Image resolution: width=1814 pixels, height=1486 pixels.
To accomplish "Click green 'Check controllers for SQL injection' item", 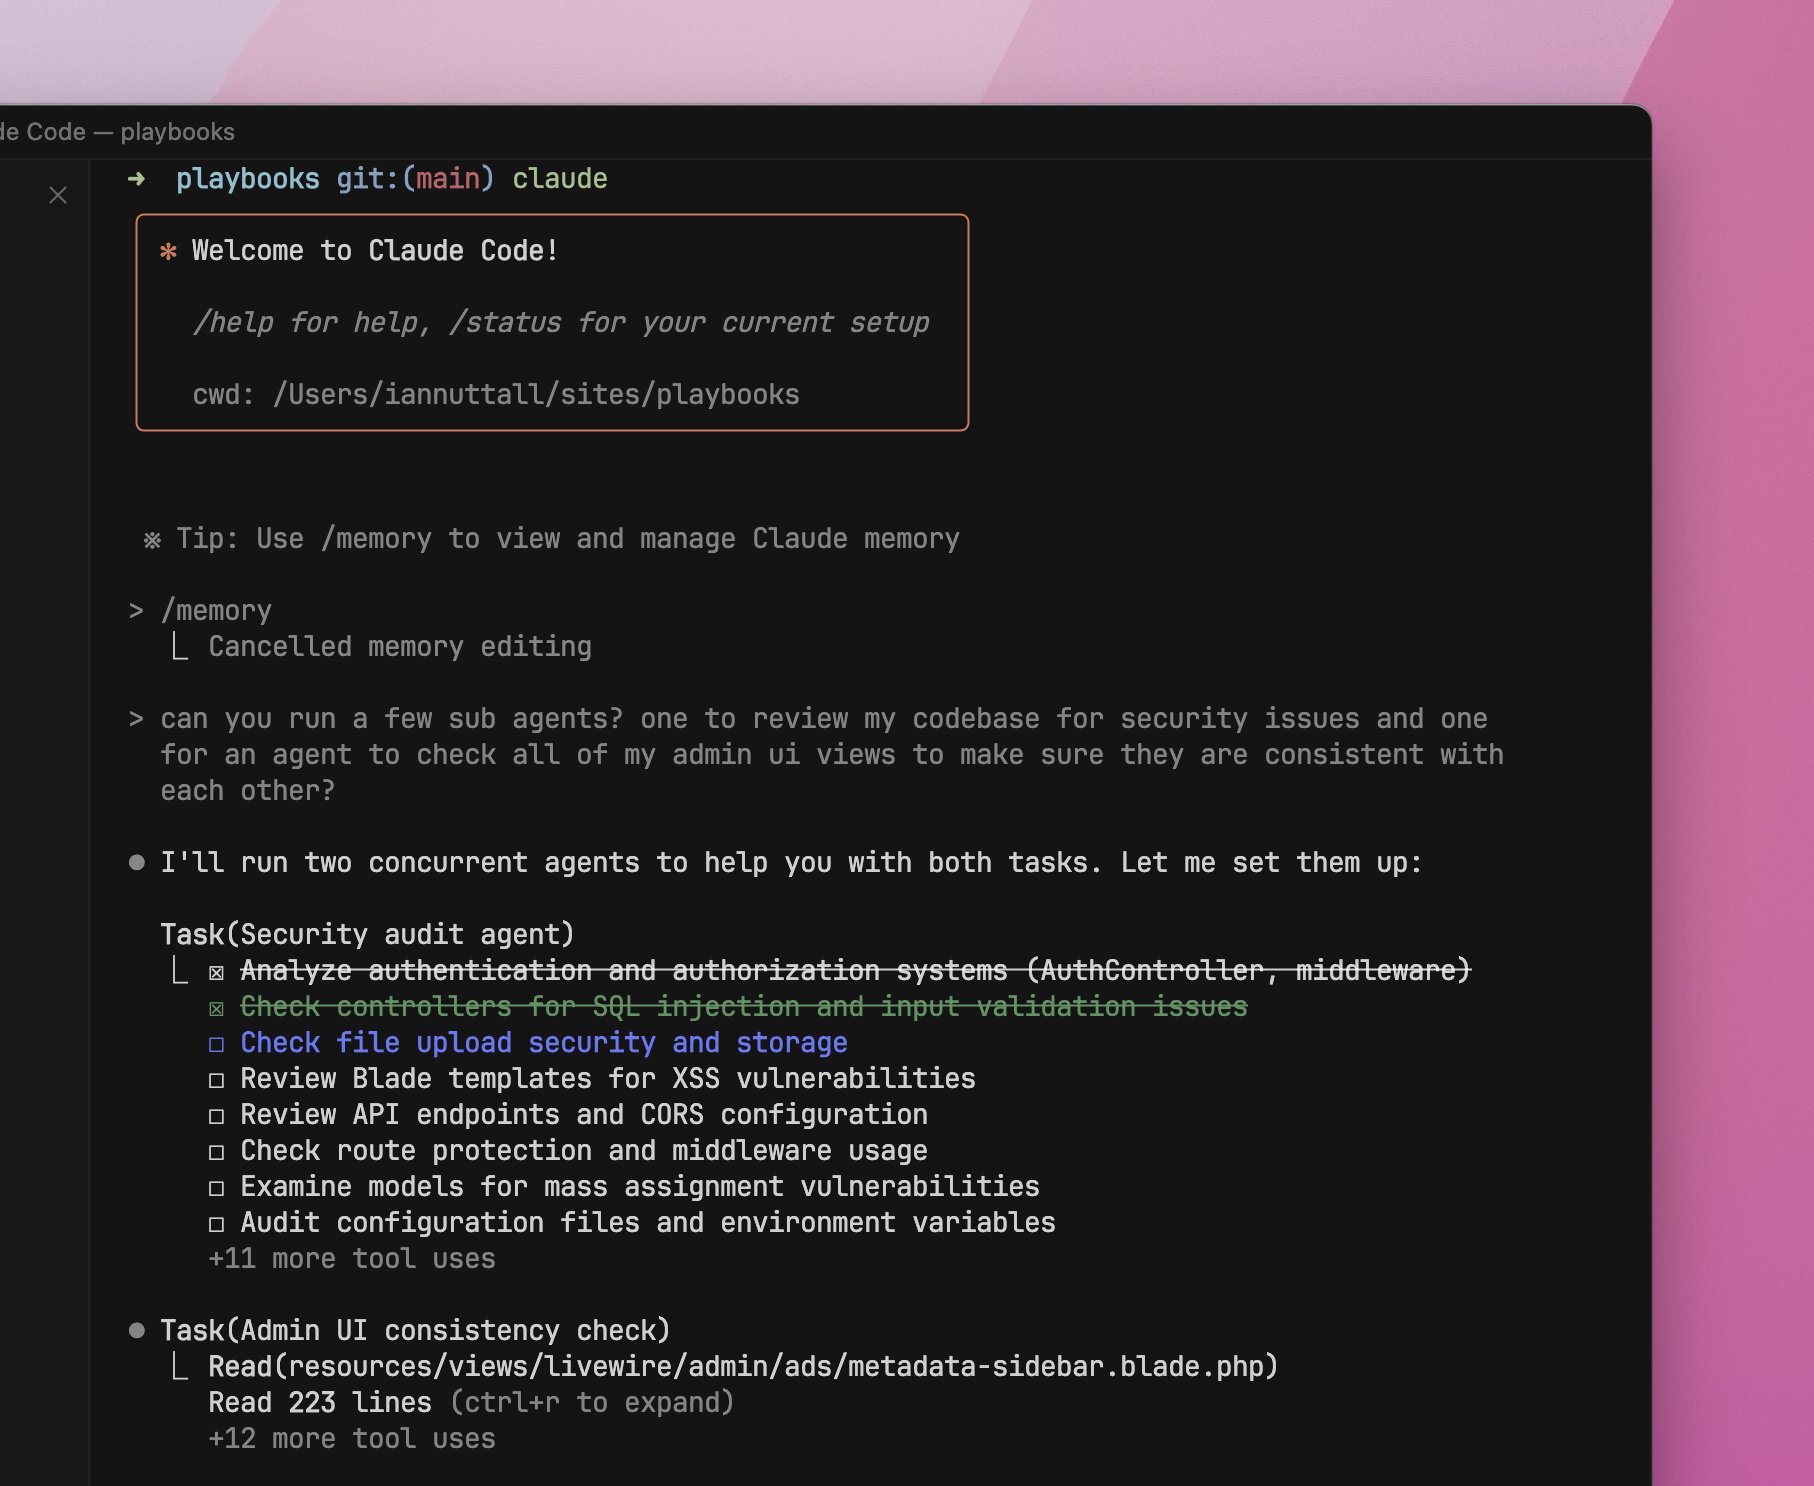I will click(744, 1007).
